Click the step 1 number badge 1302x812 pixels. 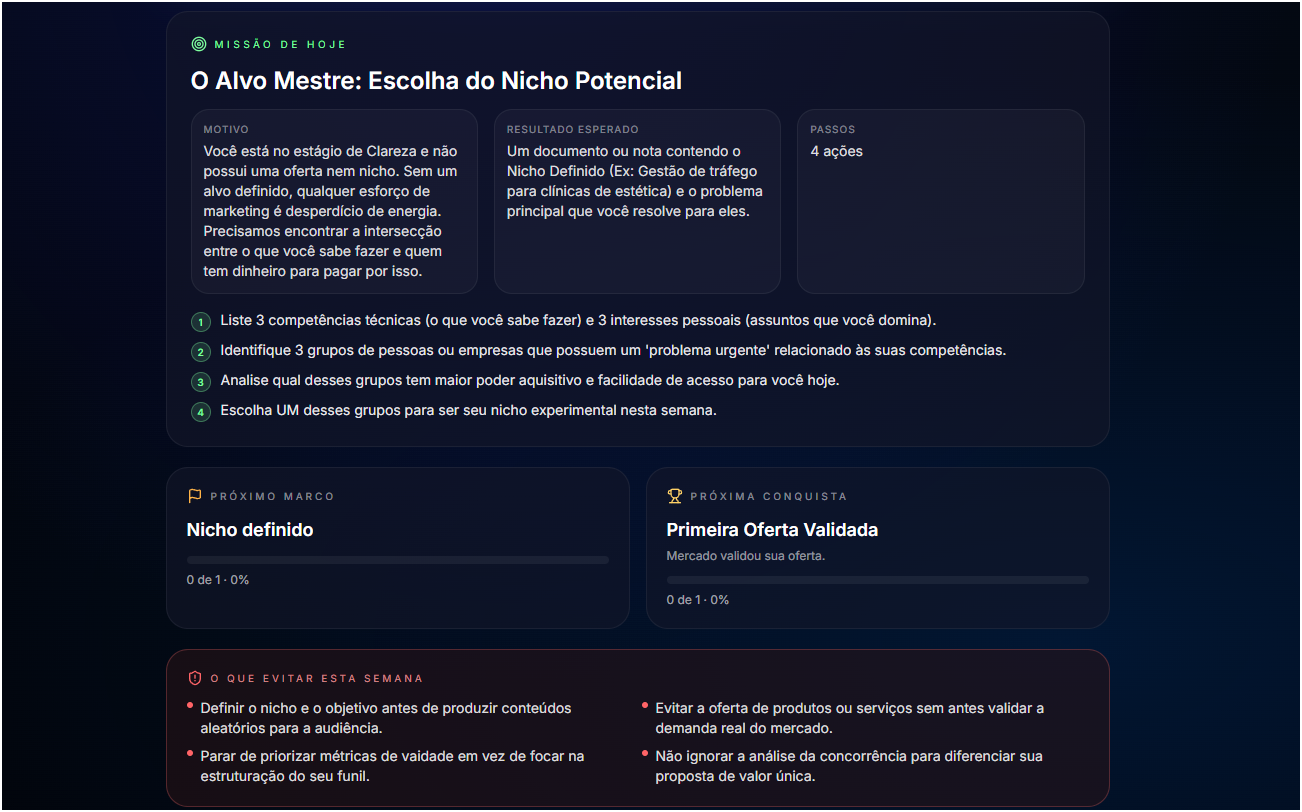tap(201, 322)
